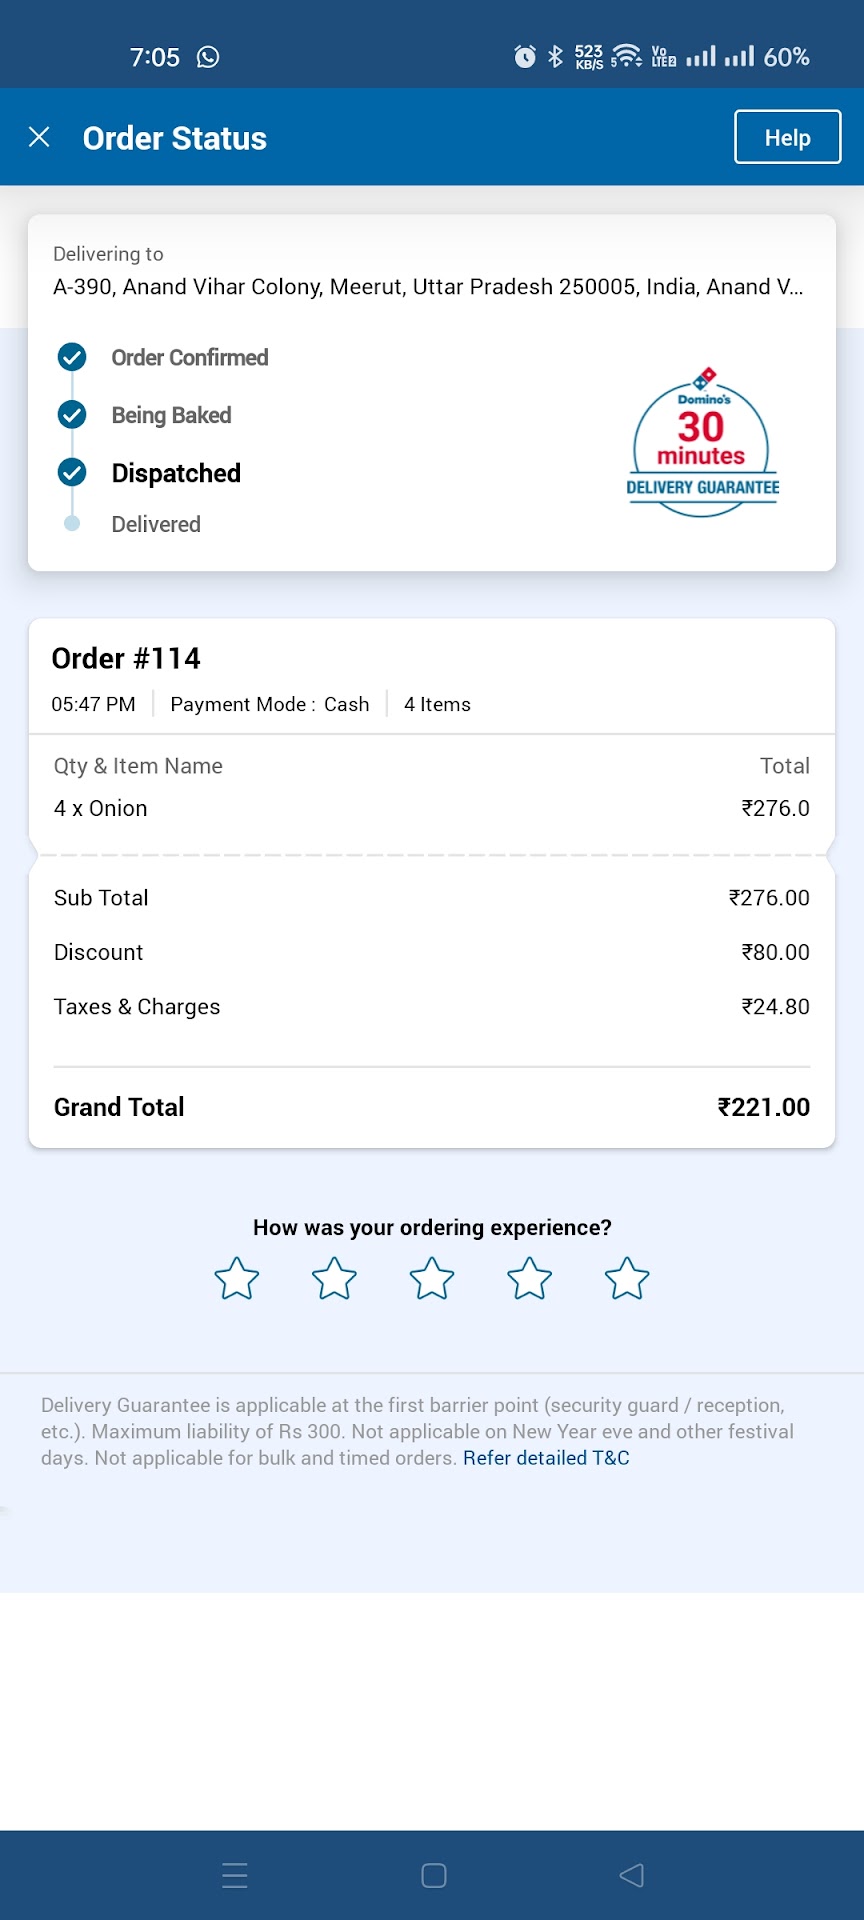Give a four star rating

click(529, 1279)
